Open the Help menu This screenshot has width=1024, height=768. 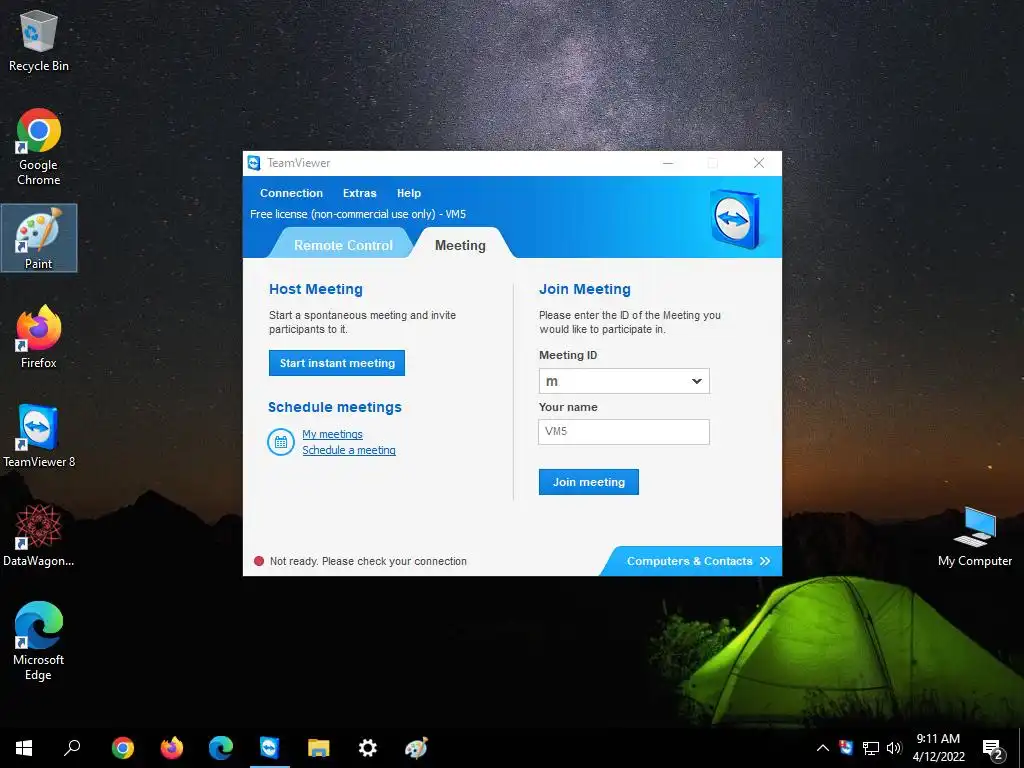tap(409, 193)
